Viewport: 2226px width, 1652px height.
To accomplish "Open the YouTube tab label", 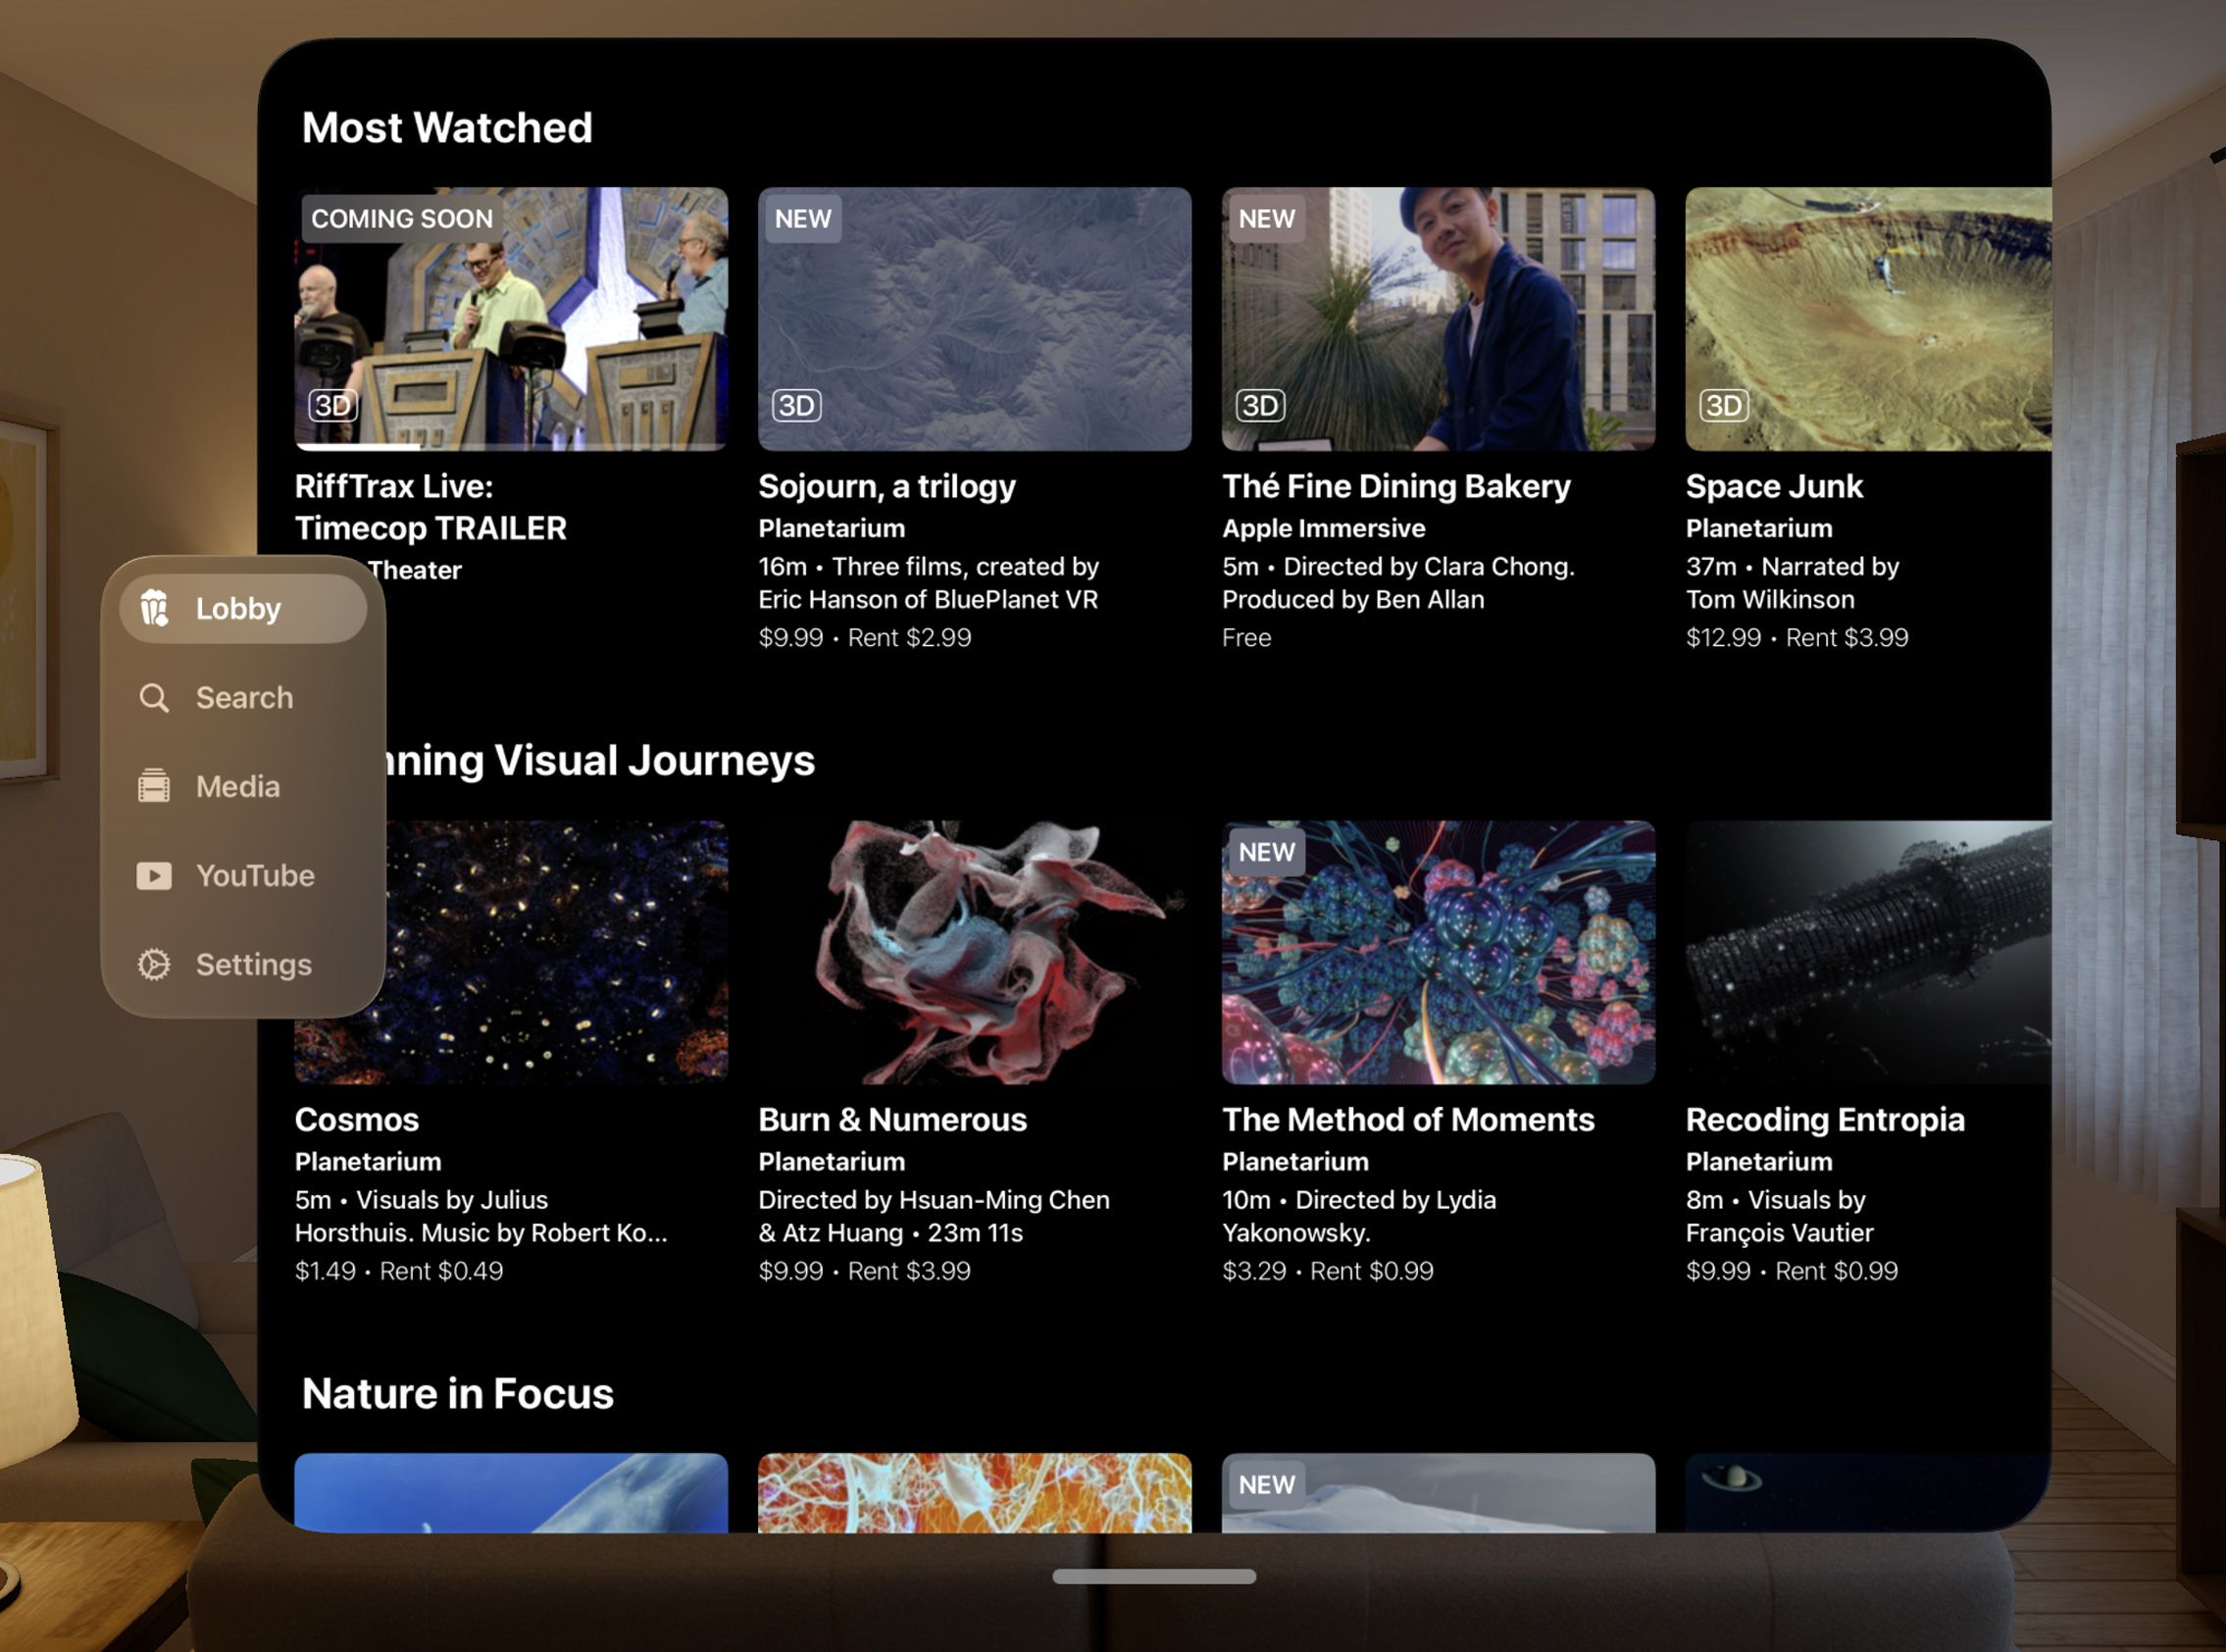I will click(255, 876).
